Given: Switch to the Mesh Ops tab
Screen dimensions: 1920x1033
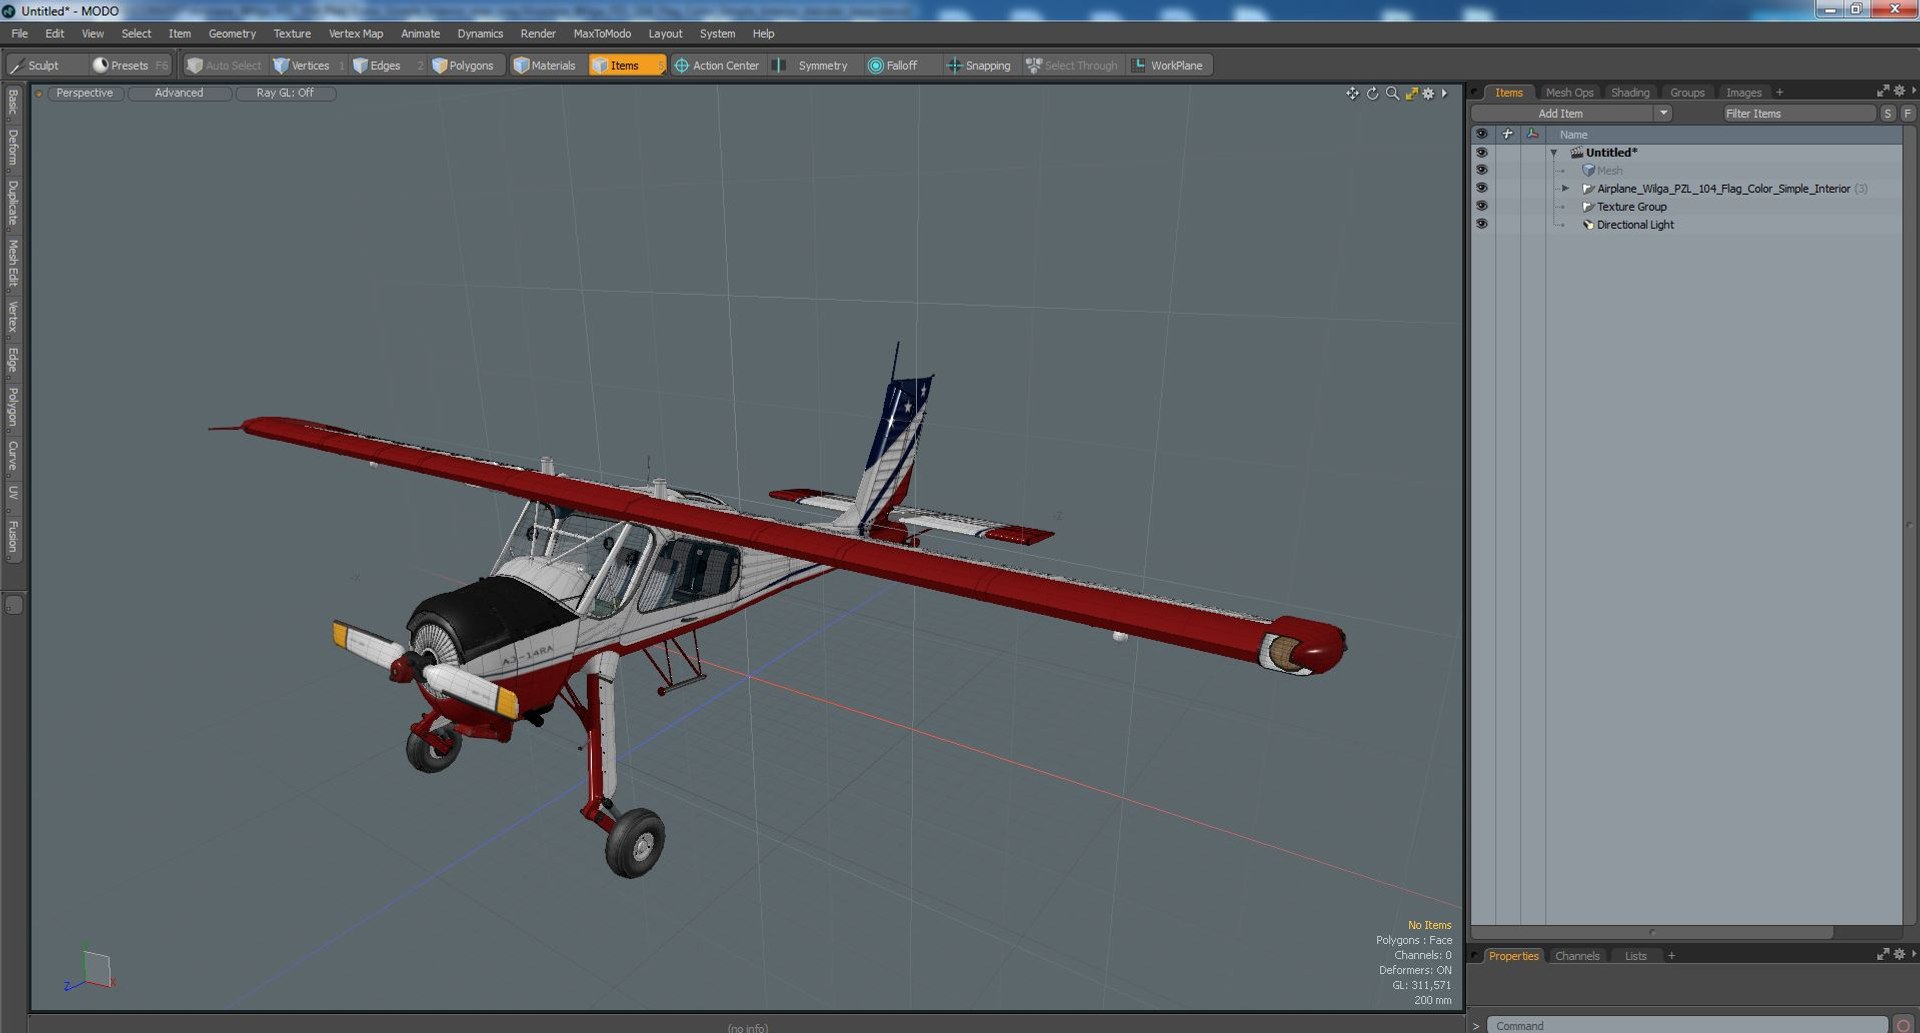Looking at the screenshot, I should (1569, 92).
